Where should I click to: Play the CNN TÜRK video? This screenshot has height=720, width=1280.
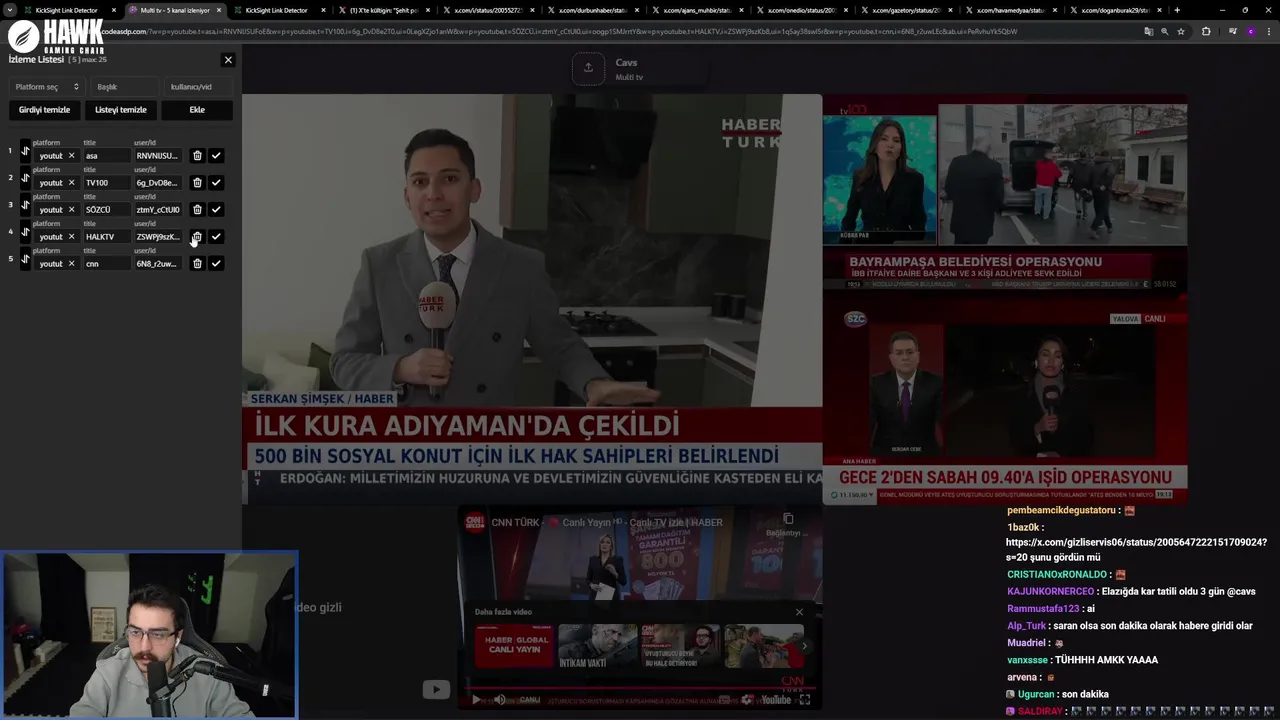click(477, 700)
